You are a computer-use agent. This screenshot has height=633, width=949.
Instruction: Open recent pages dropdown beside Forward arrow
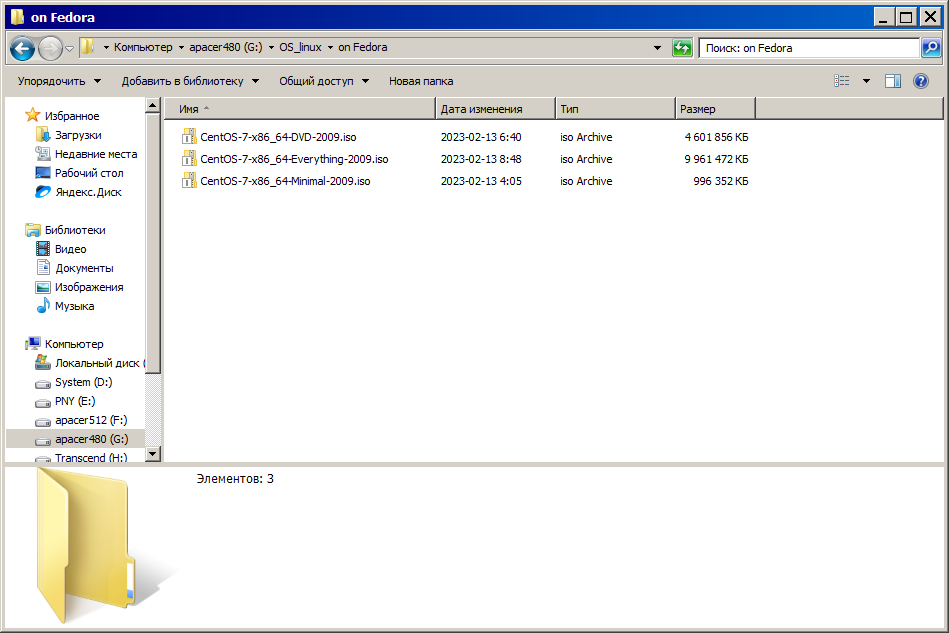point(69,48)
